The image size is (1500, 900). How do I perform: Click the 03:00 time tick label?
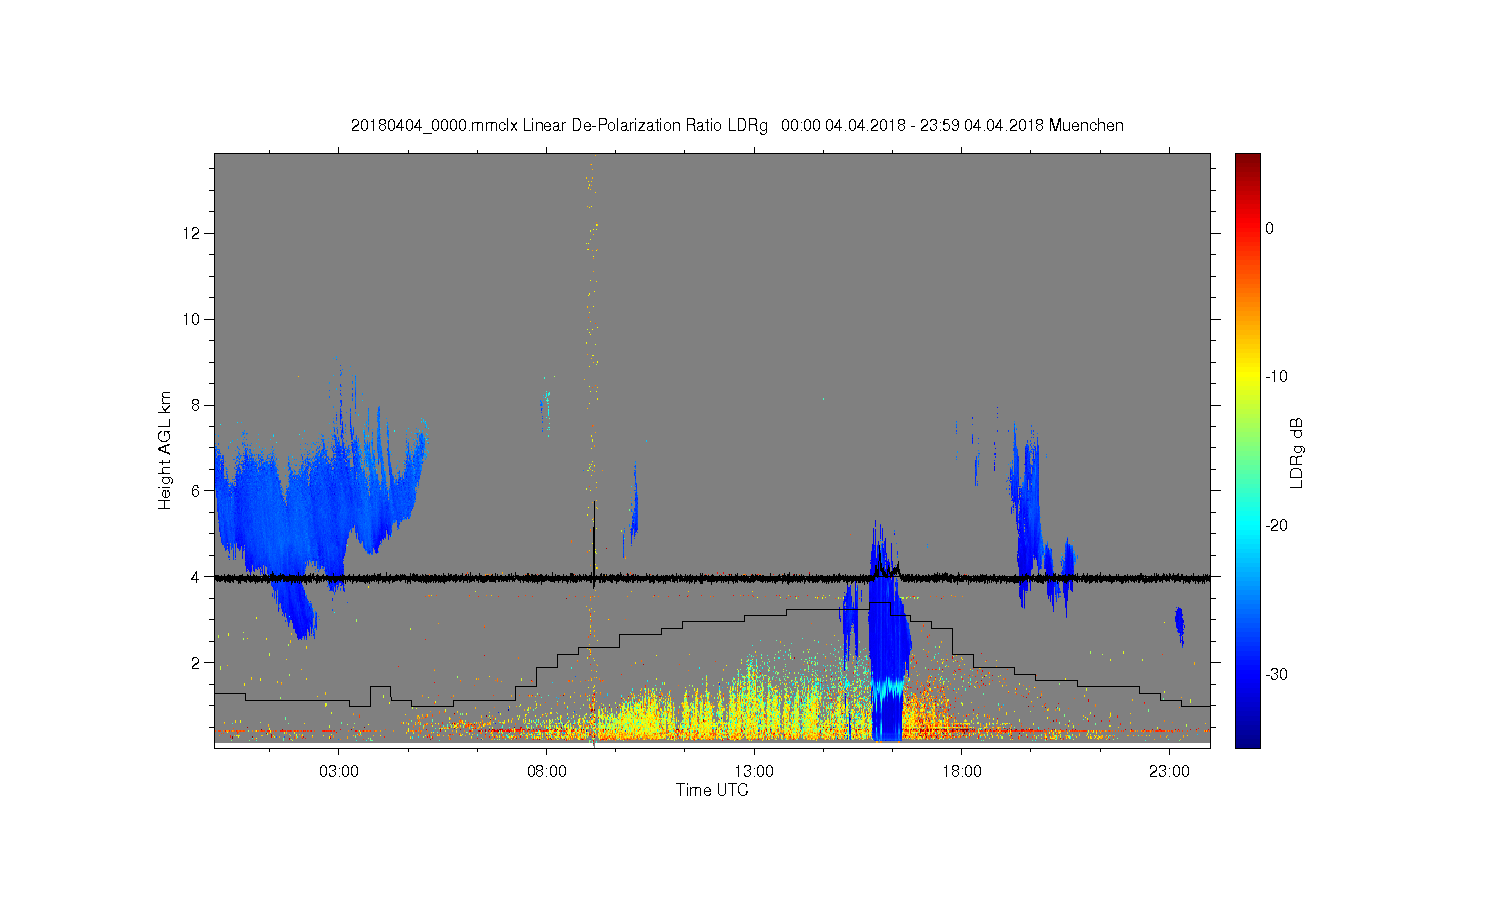(339, 772)
